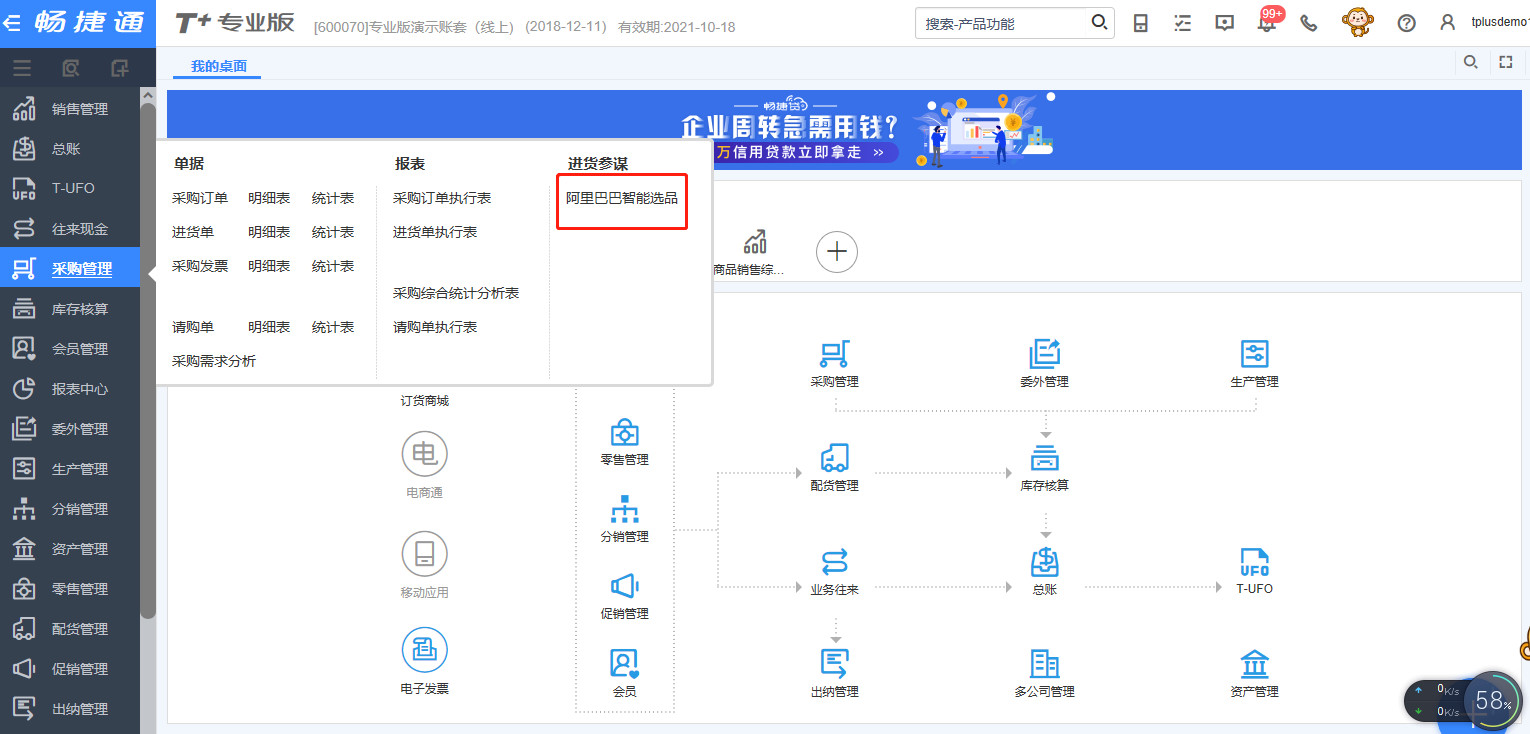Click the user account icon tplusdemo
Image resolution: width=1530 pixels, height=734 pixels.
[1447, 23]
